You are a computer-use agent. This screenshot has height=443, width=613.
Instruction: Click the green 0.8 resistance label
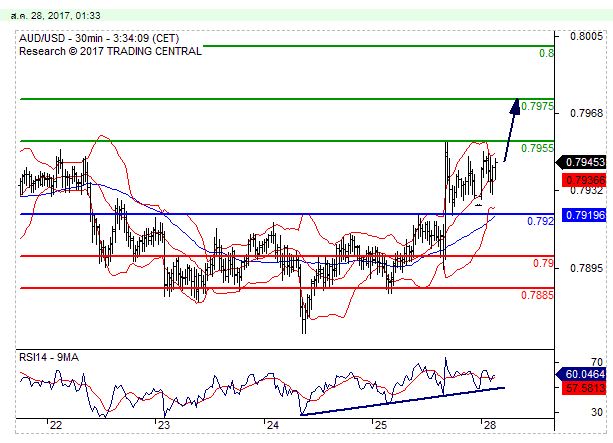point(546,53)
